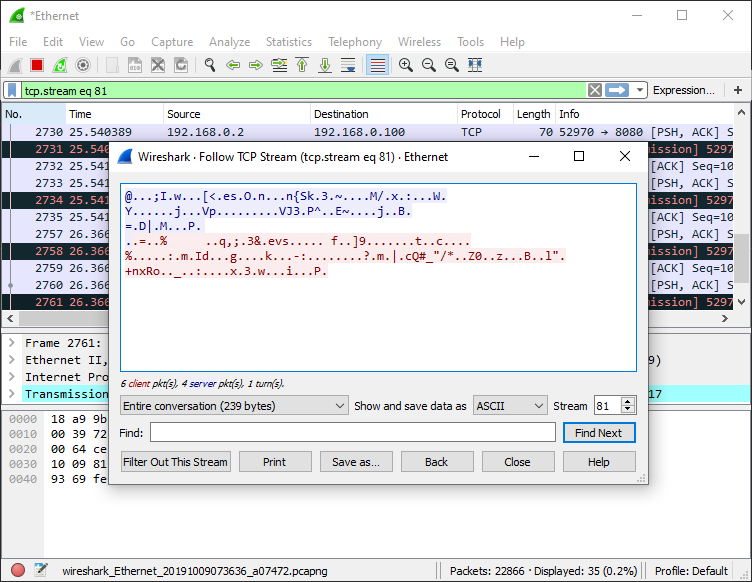Apply display filter with blue arrow
Viewport: 752px width, 582px height.
click(x=617, y=90)
